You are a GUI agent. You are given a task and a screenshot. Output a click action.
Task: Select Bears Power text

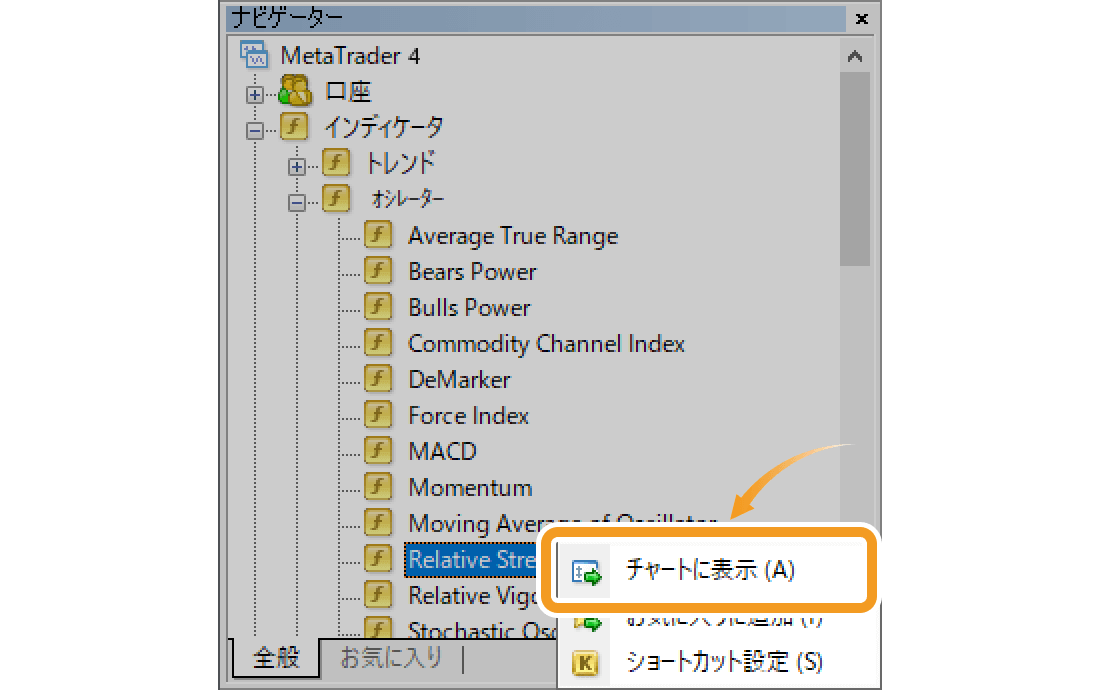point(472,271)
